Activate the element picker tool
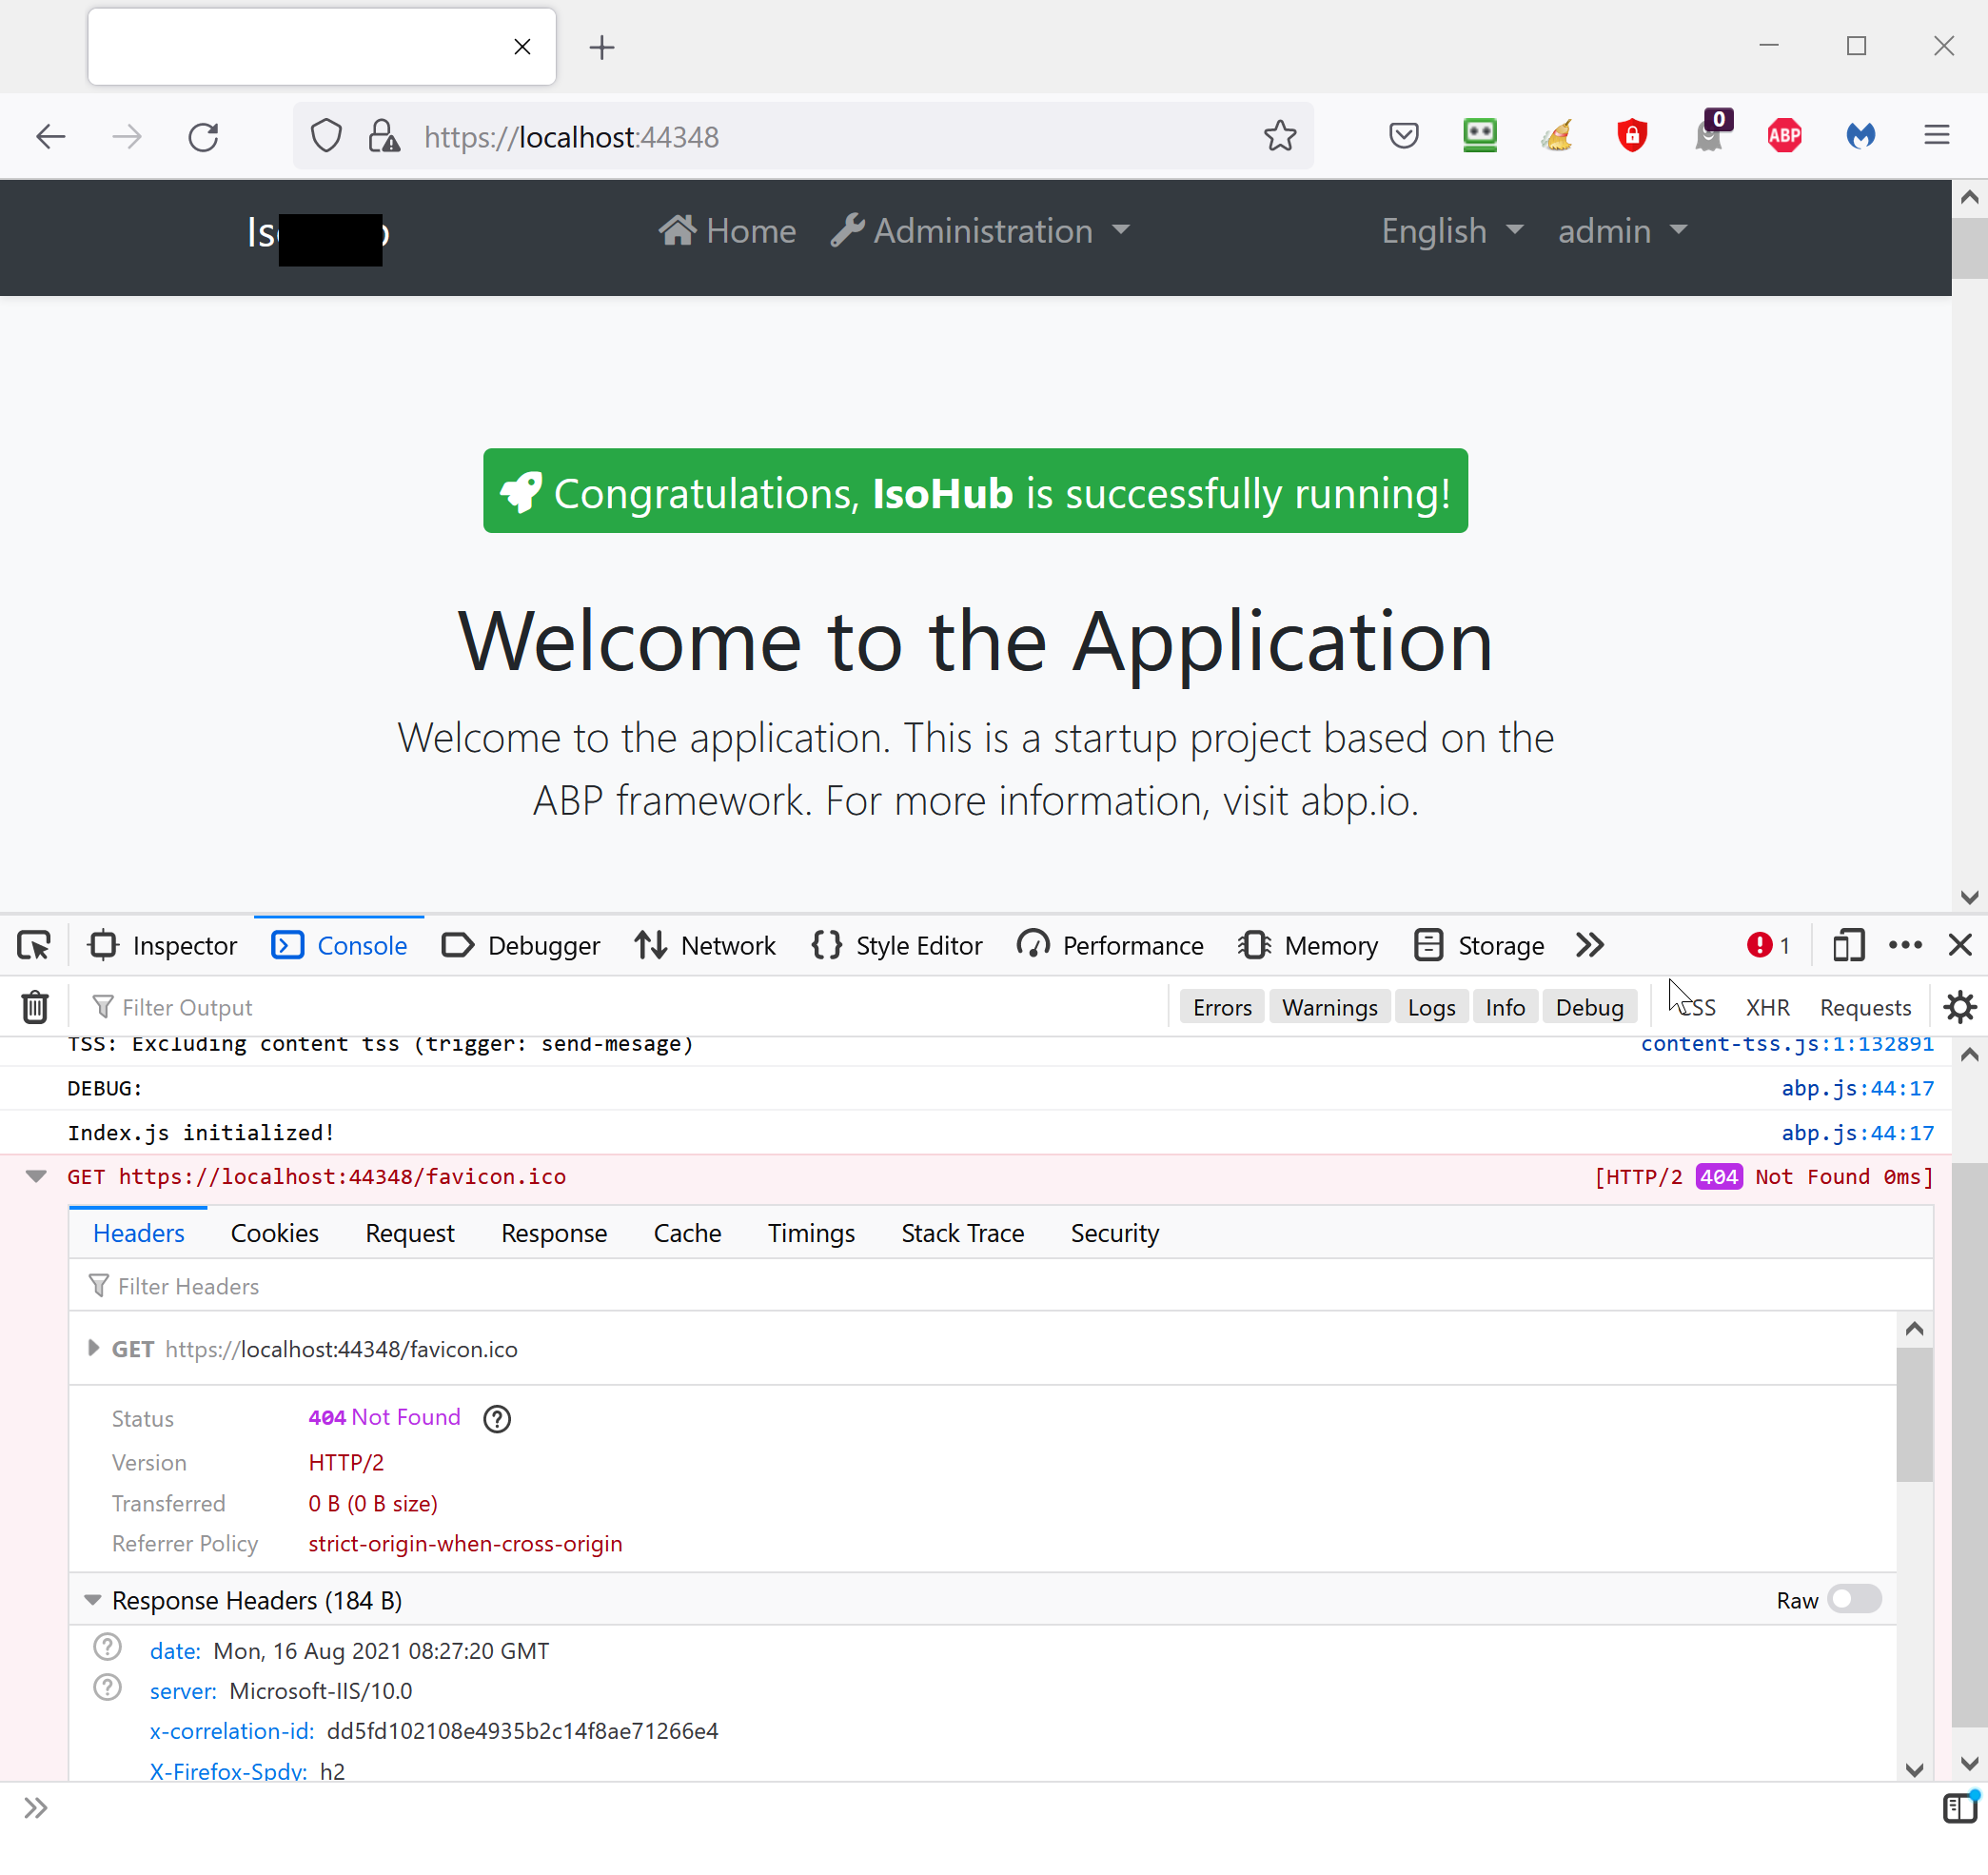 [x=33, y=945]
